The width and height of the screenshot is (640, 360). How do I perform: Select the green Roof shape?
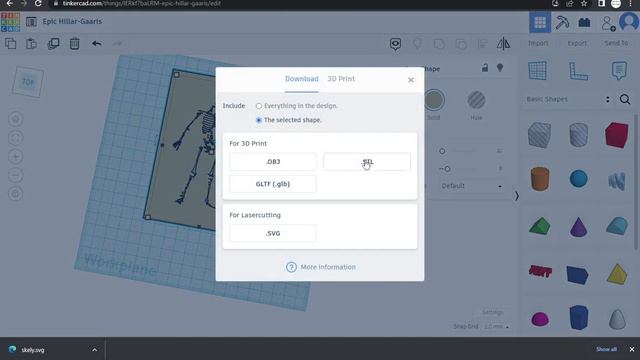click(540, 226)
